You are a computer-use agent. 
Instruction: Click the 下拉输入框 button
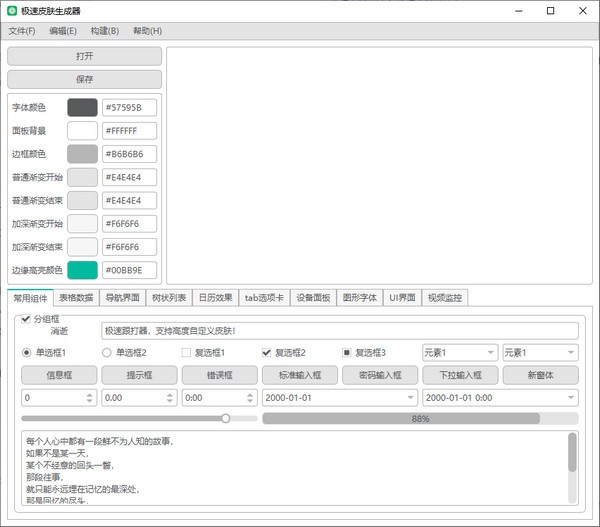460,375
